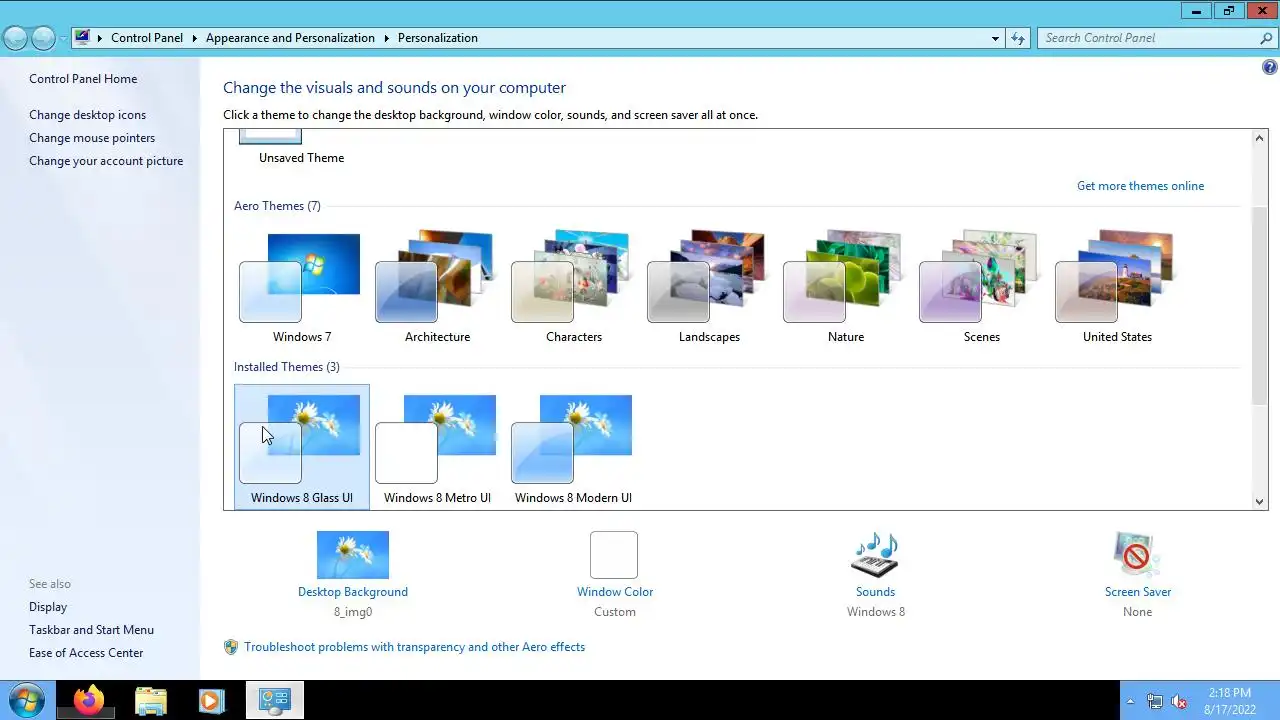Choose the Characters theme

[x=573, y=286]
